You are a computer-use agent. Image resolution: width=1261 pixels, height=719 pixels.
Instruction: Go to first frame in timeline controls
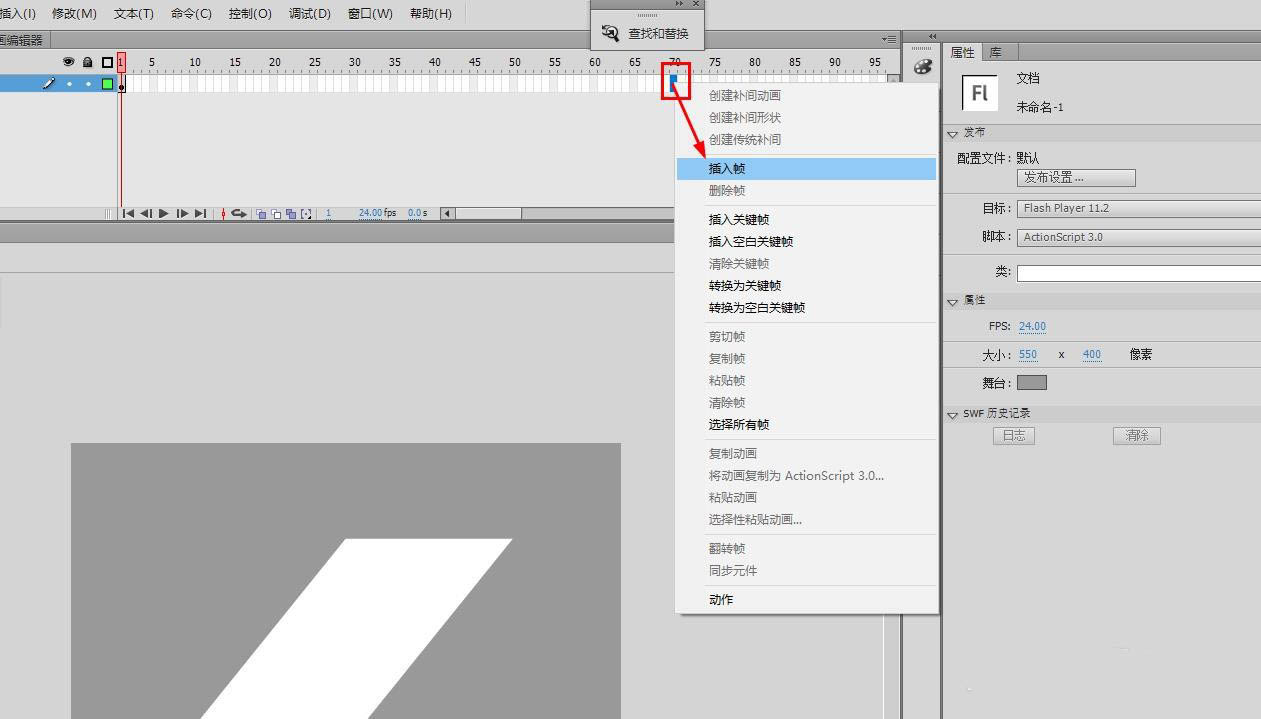128,213
